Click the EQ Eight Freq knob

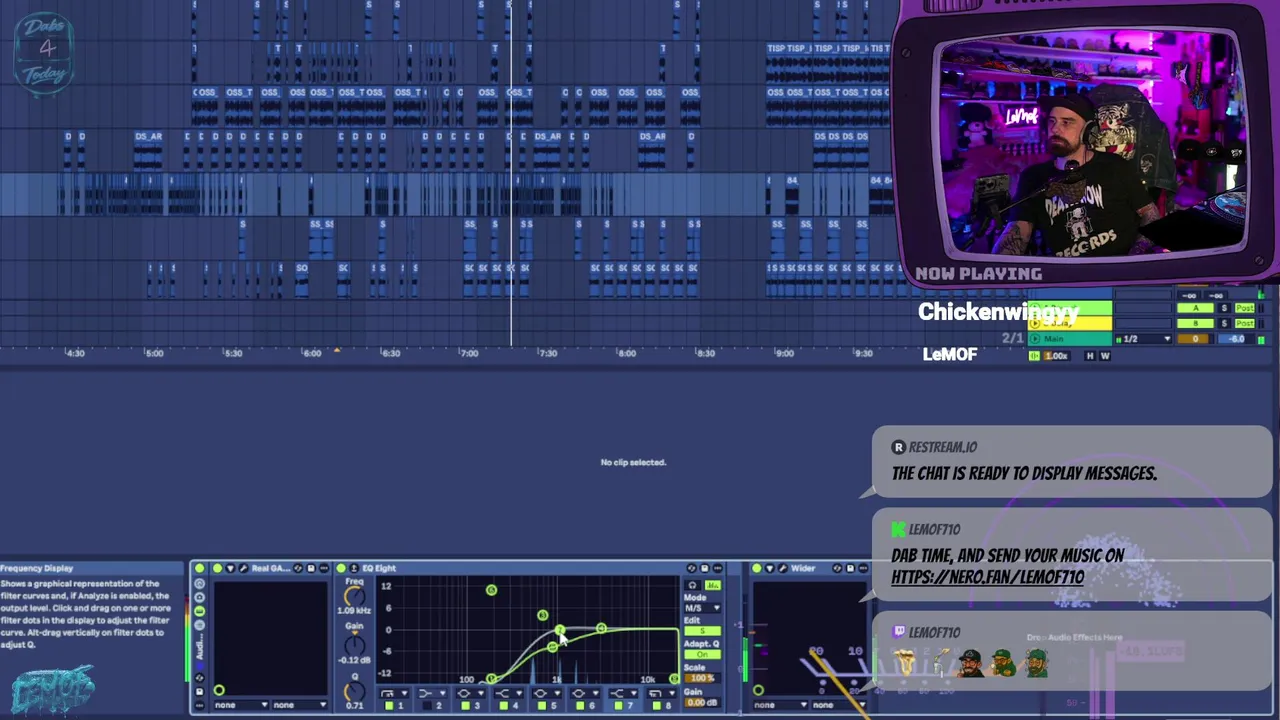tap(355, 596)
